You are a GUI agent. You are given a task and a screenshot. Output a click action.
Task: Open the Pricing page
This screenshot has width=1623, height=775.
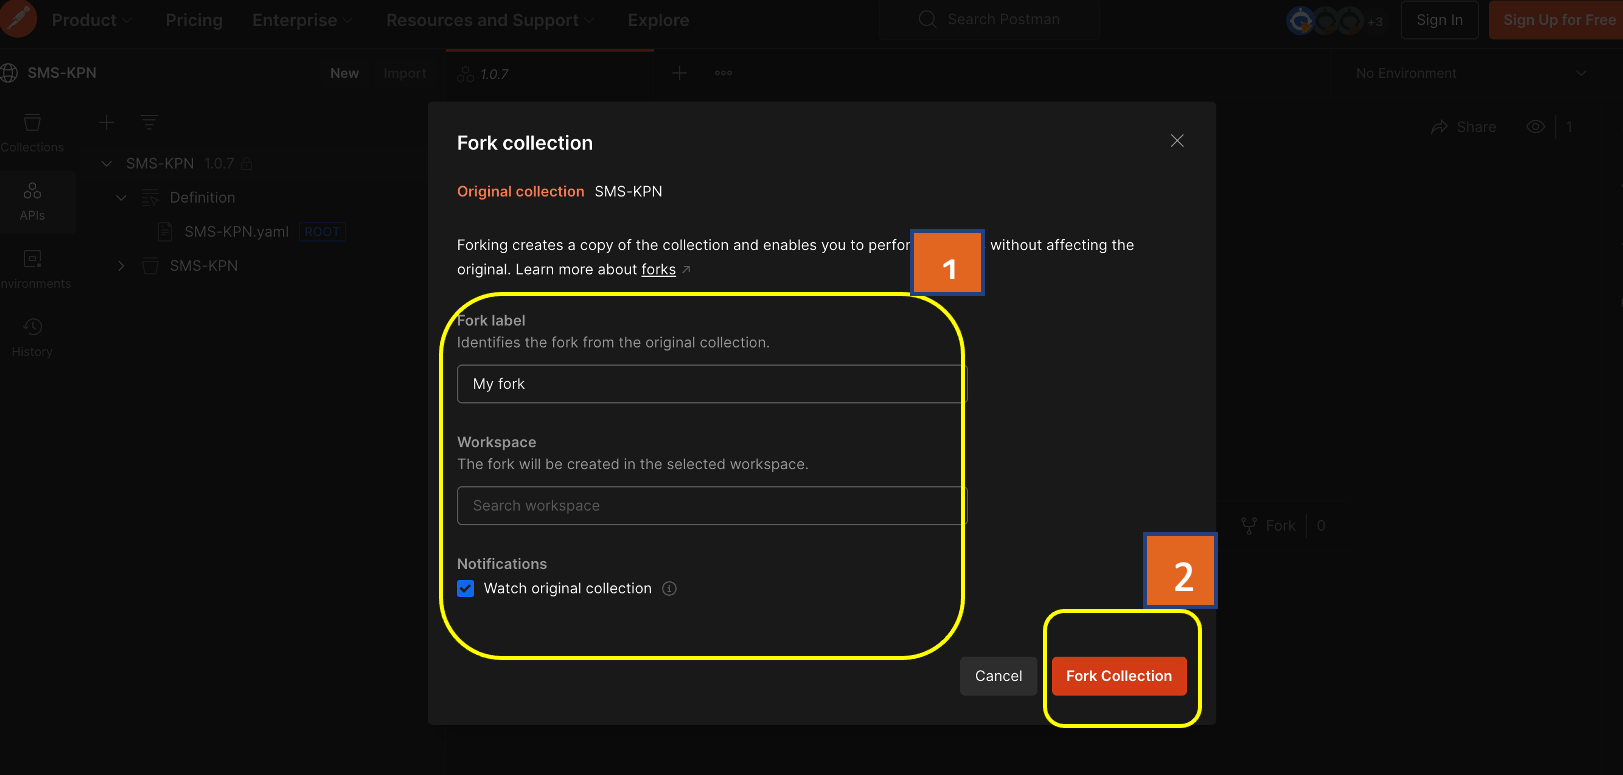[194, 20]
